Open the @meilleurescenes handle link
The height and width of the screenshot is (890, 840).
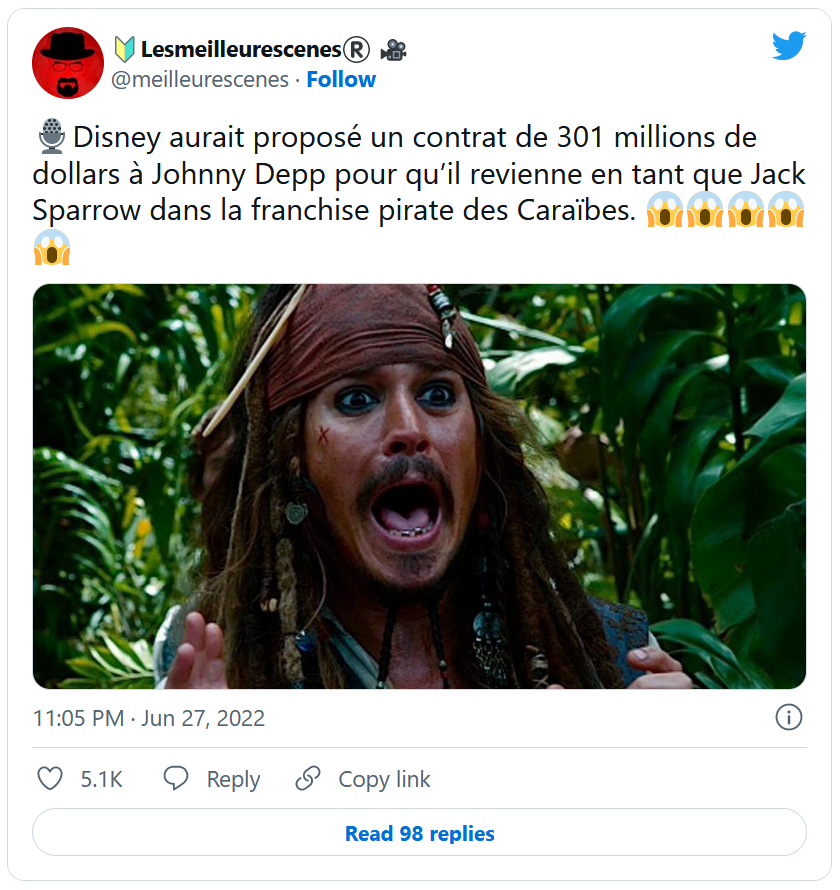[x=200, y=79]
